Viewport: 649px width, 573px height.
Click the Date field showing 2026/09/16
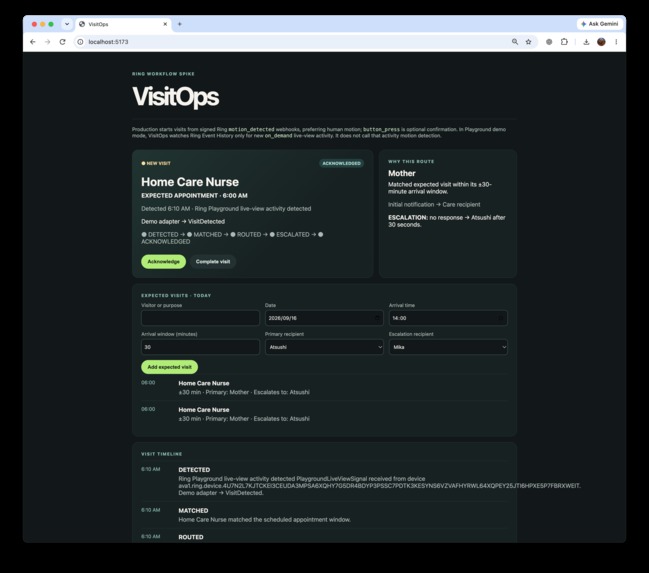tap(324, 318)
